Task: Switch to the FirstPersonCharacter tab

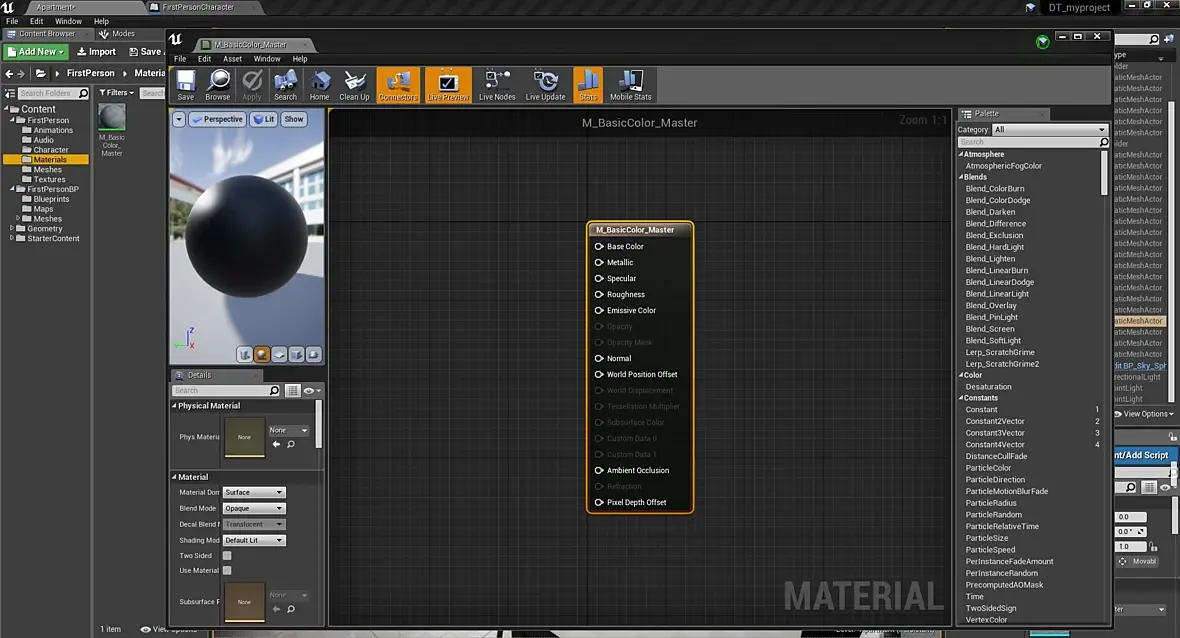Action: click(x=198, y=7)
